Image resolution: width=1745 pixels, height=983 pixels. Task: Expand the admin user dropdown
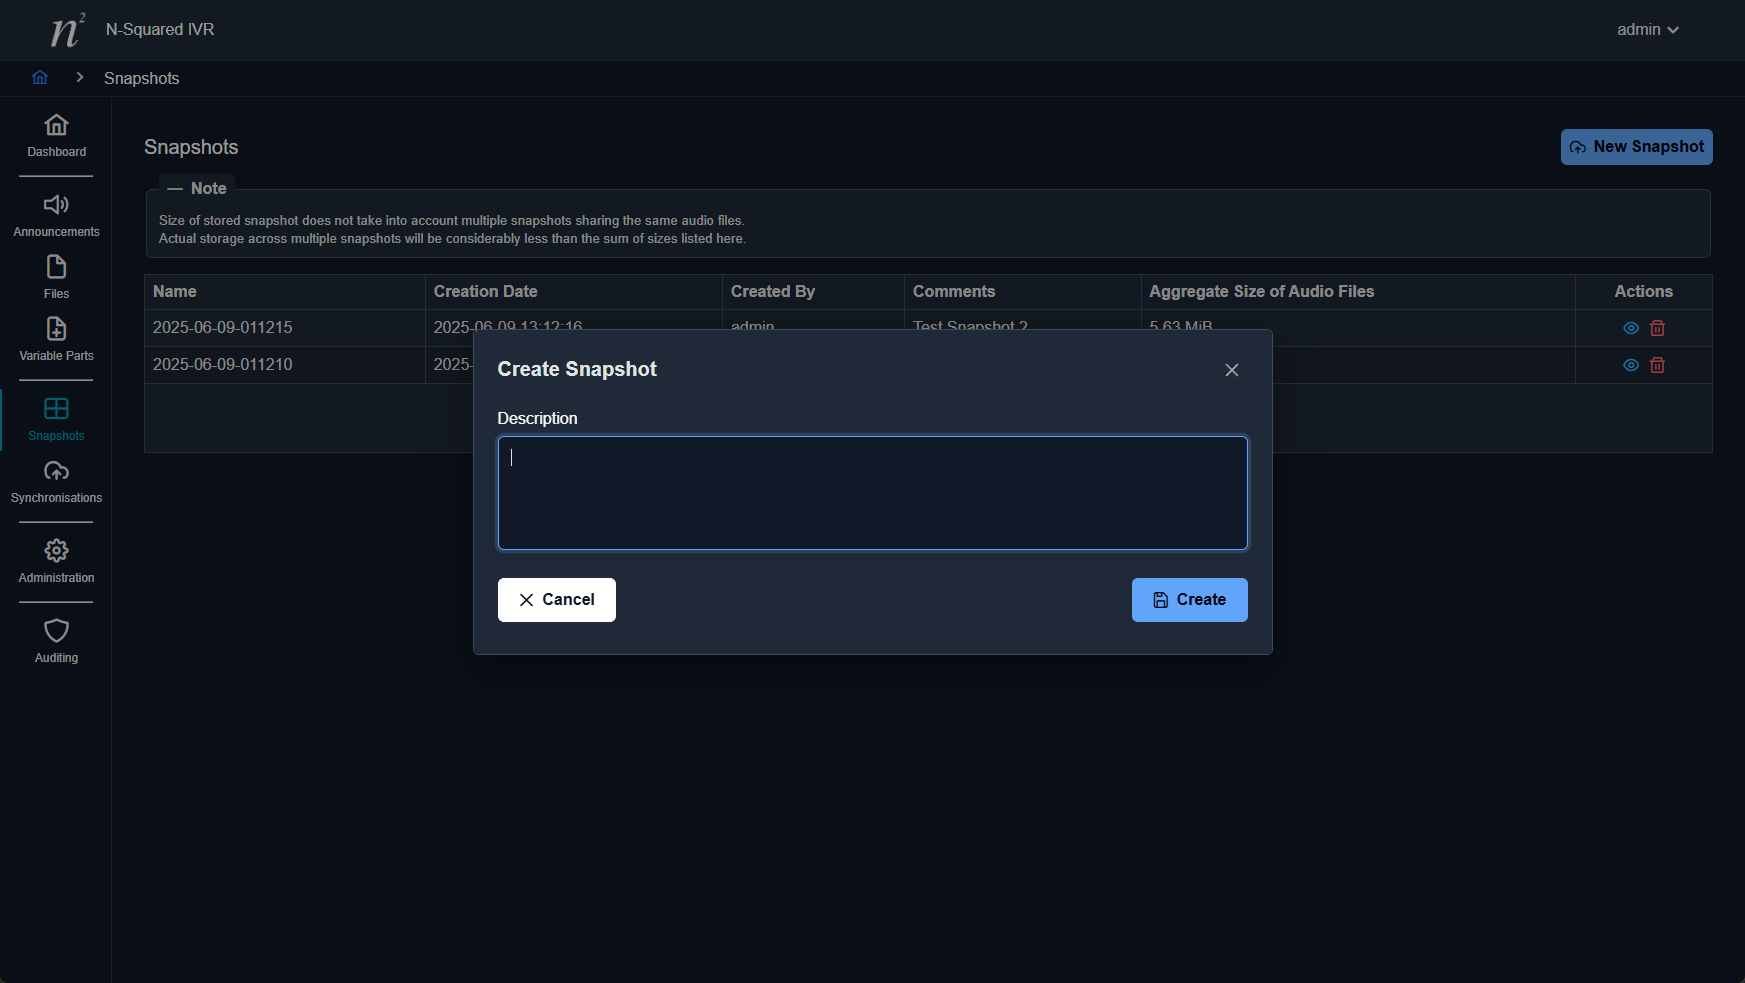pos(1647,30)
